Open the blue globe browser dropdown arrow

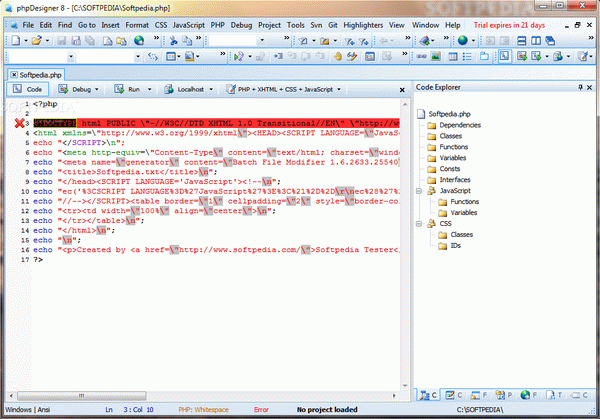click(473, 40)
